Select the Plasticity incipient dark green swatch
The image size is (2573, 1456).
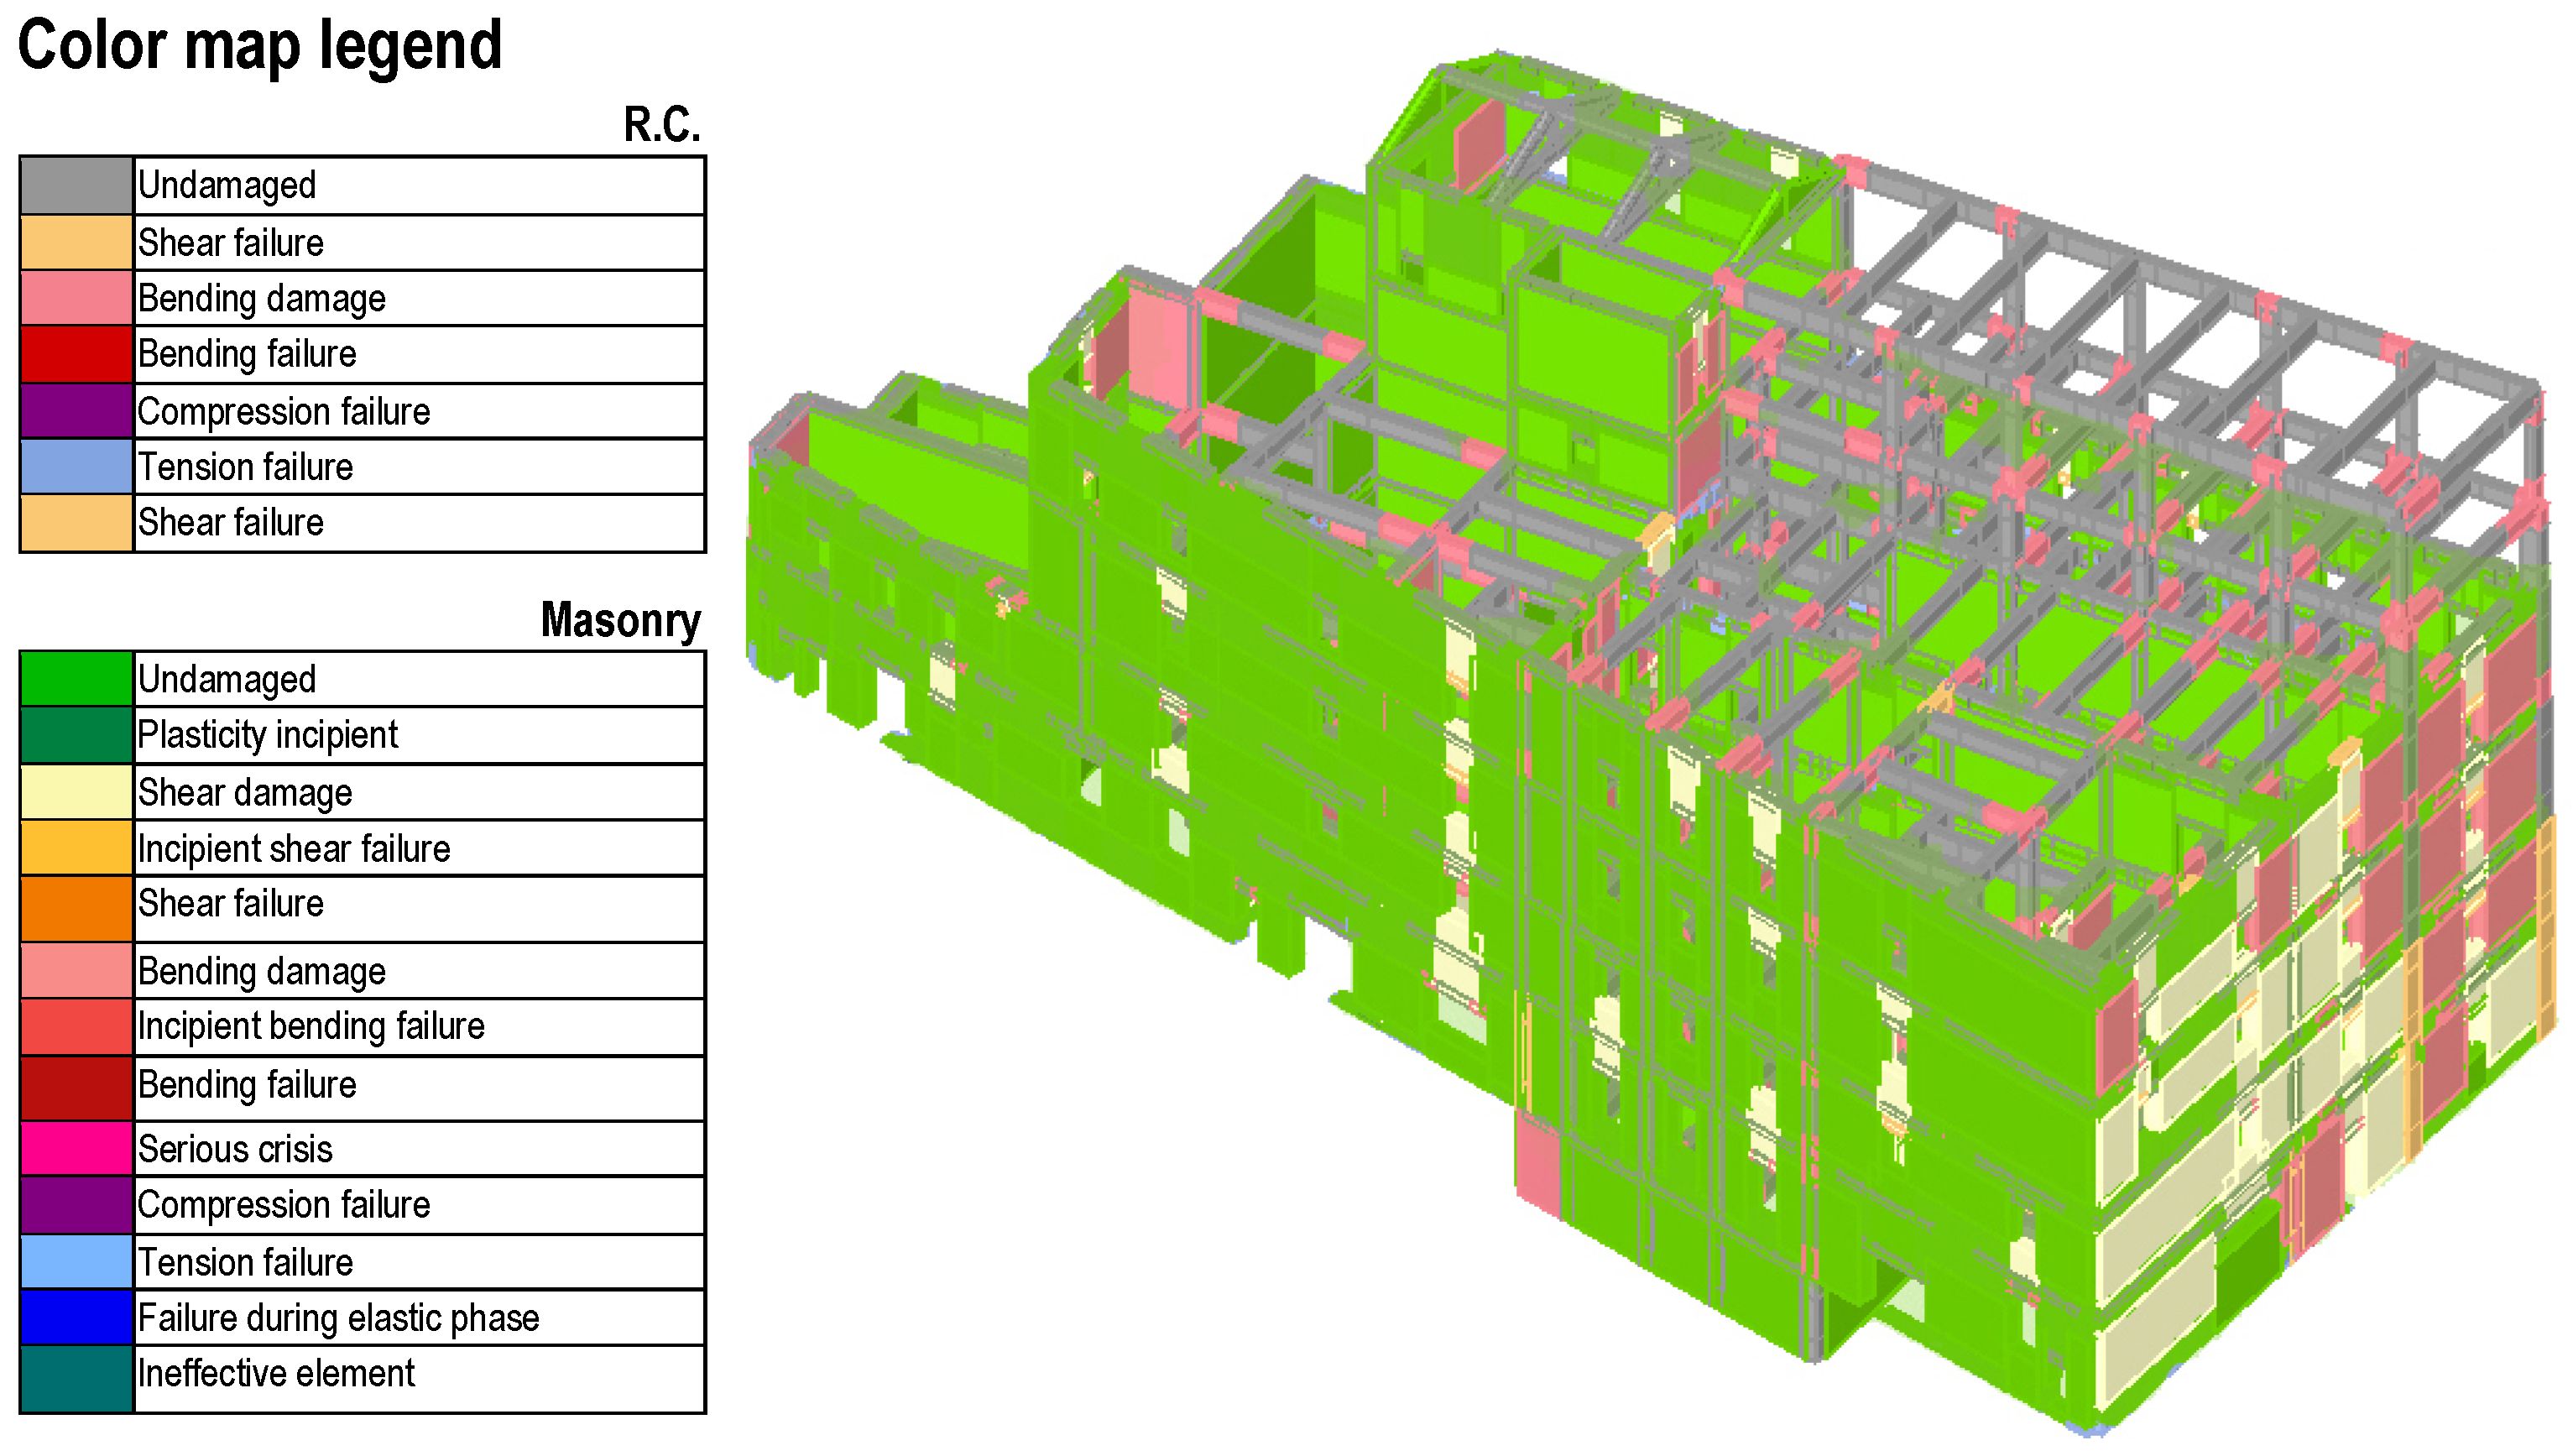pos(76,735)
